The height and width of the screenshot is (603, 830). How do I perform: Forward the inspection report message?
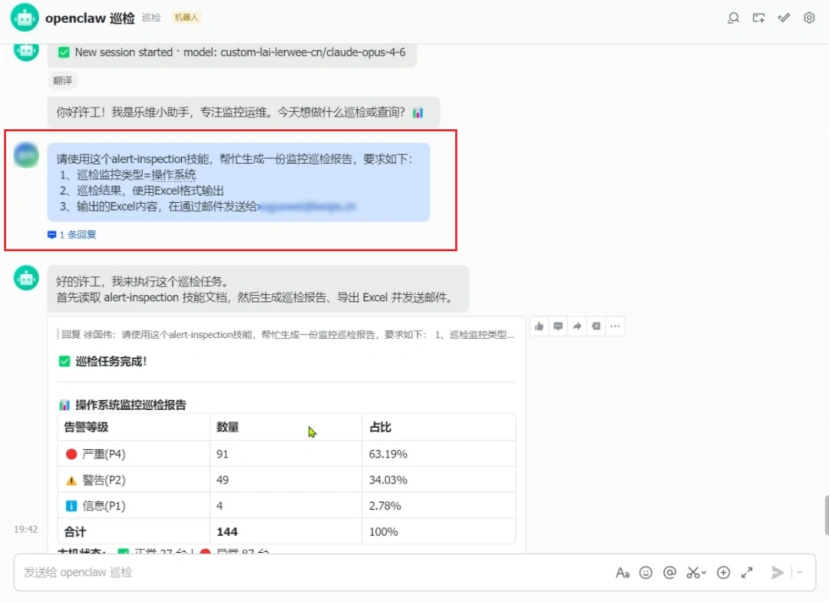click(577, 326)
